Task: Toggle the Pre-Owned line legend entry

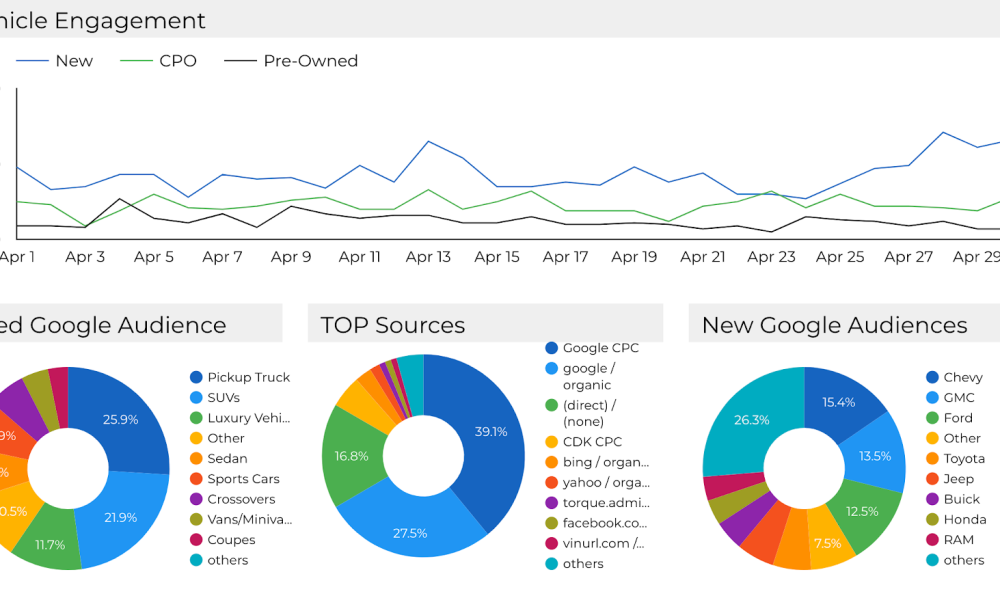Action: click(310, 61)
